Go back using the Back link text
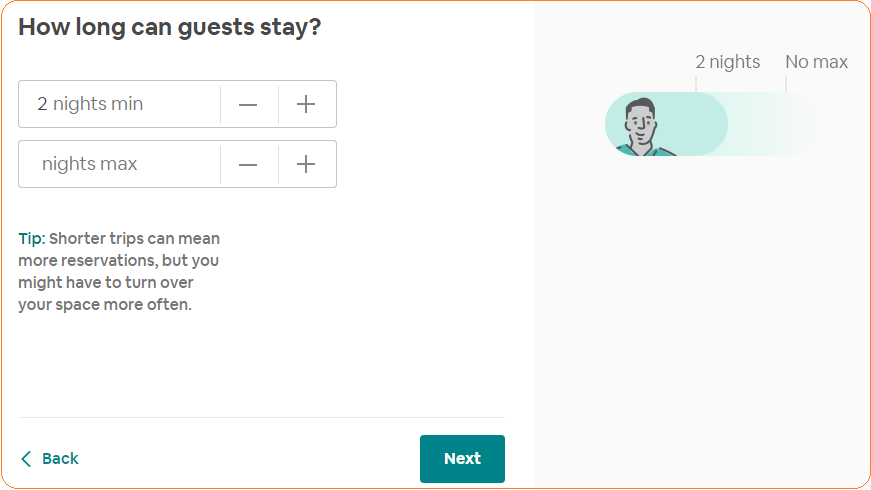 click(x=60, y=459)
